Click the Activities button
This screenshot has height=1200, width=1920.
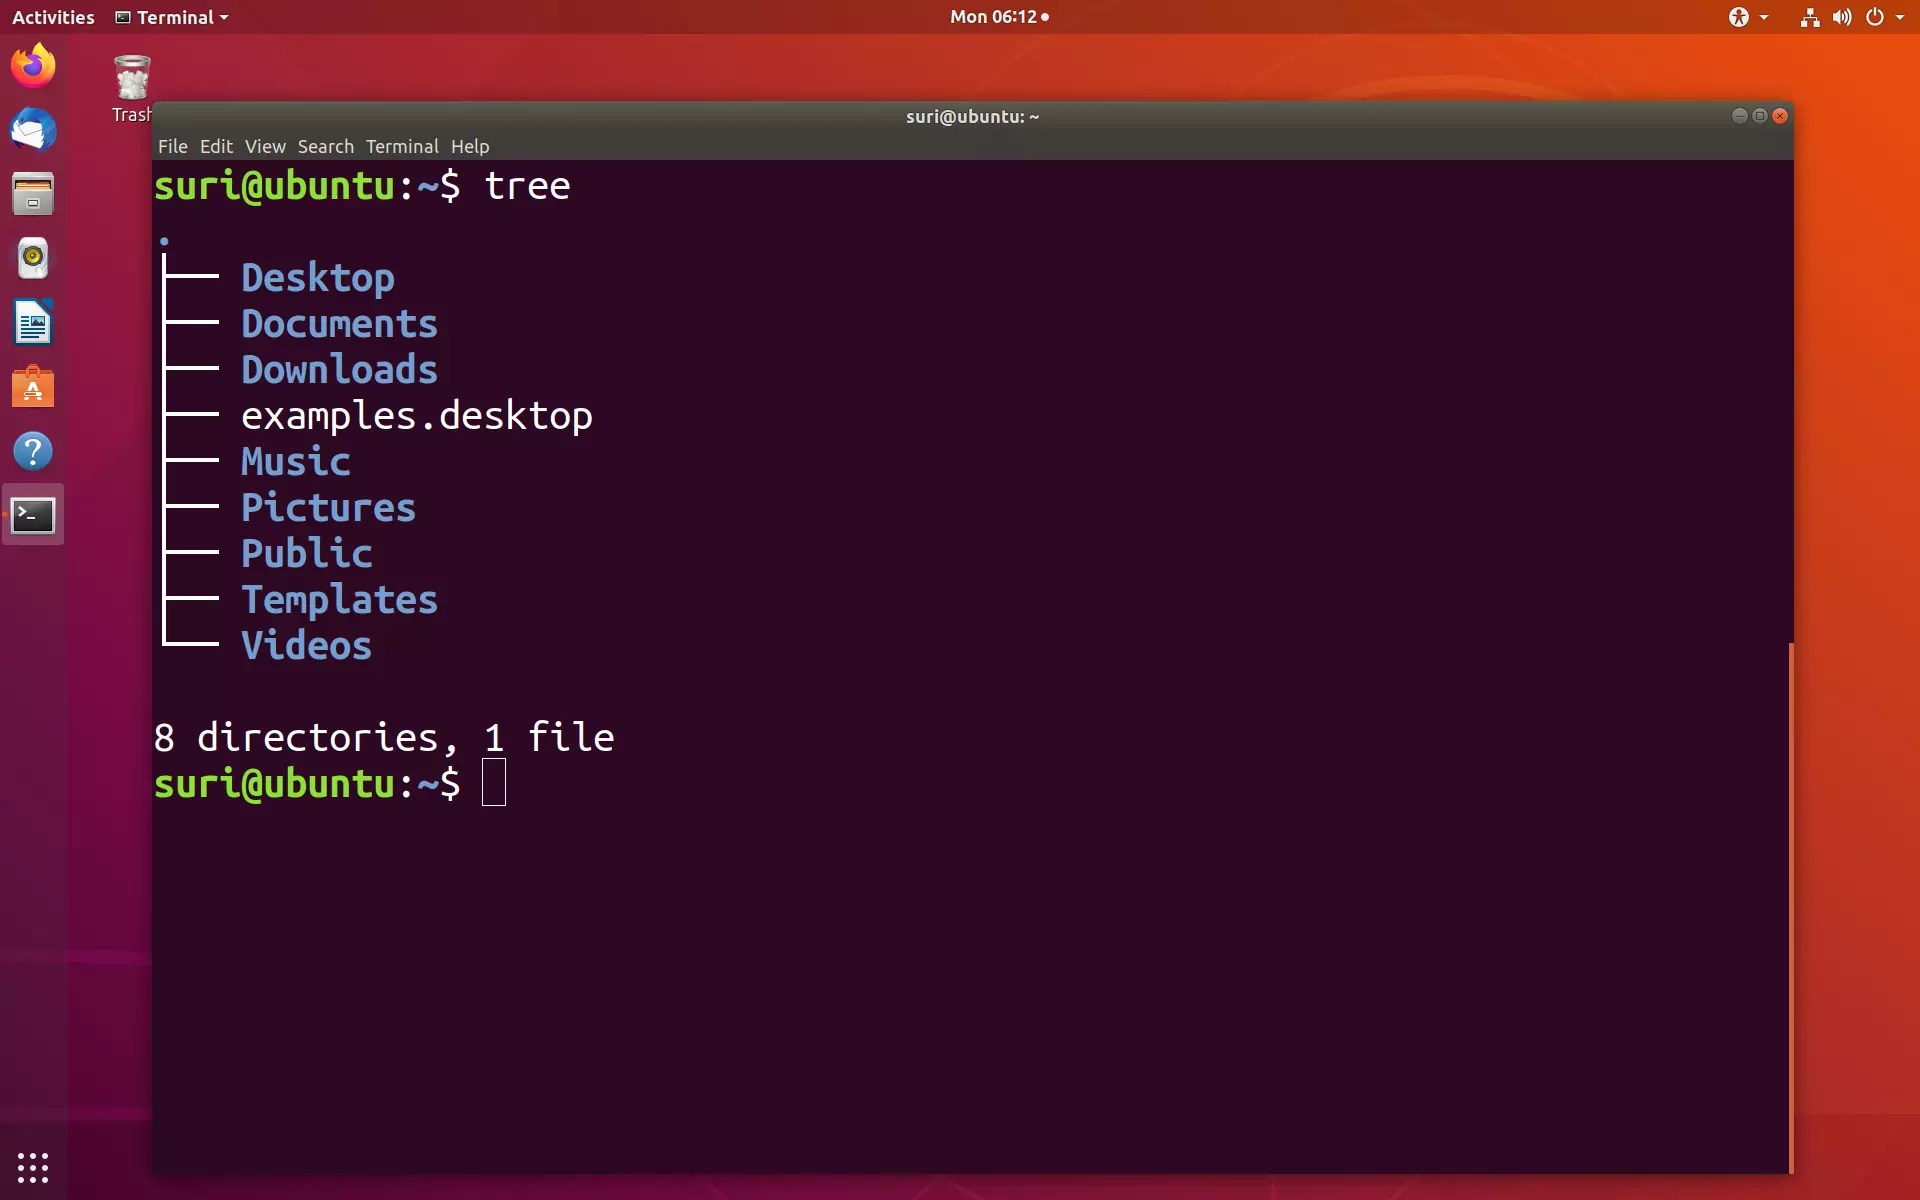point(53,17)
